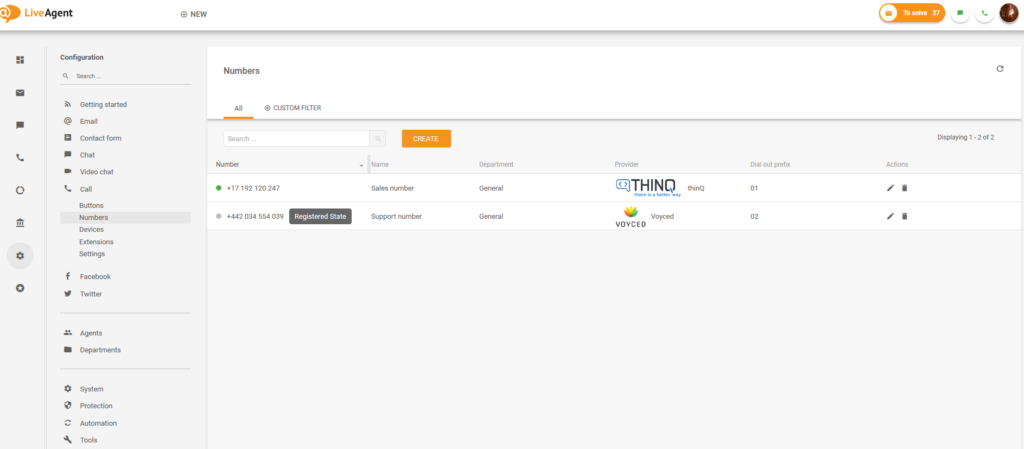Delete the Support number with trash icon
1024x449 pixels.
click(x=905, y=216)
